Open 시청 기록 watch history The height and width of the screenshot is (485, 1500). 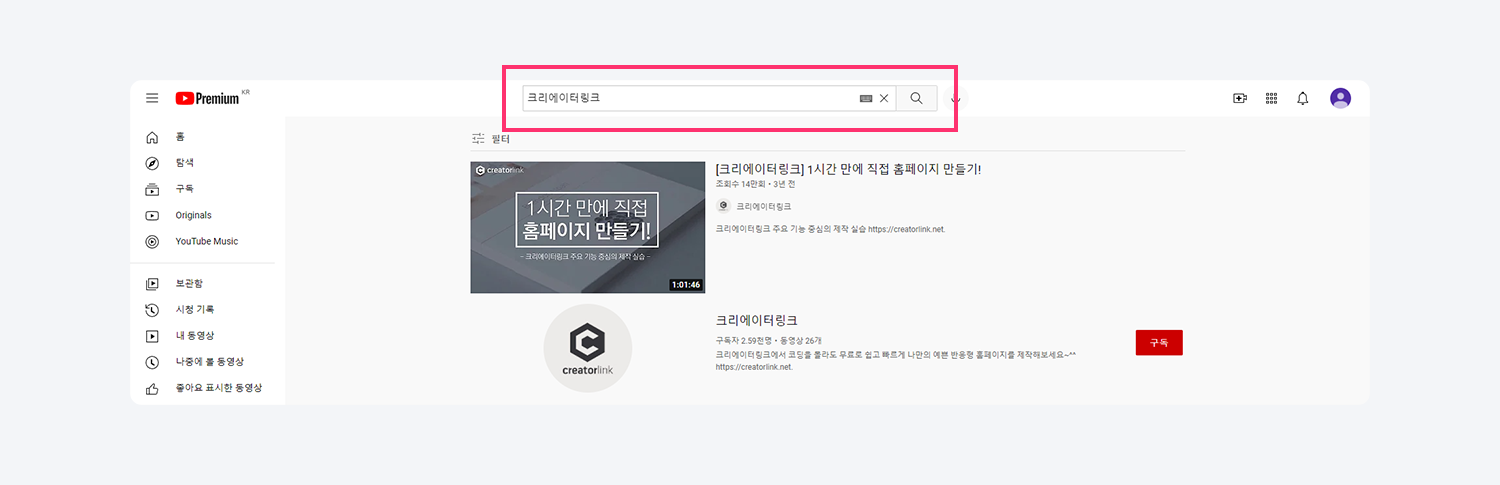tap(194, 310)
